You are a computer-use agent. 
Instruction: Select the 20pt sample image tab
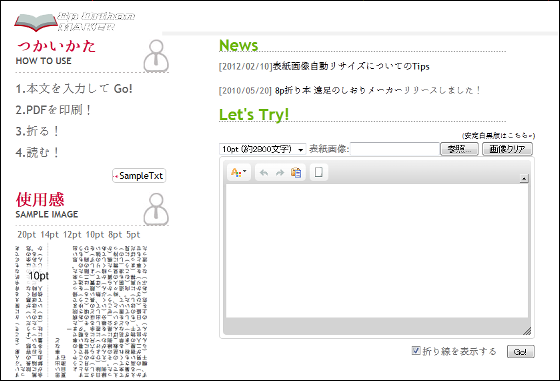[x=27, y=235]
